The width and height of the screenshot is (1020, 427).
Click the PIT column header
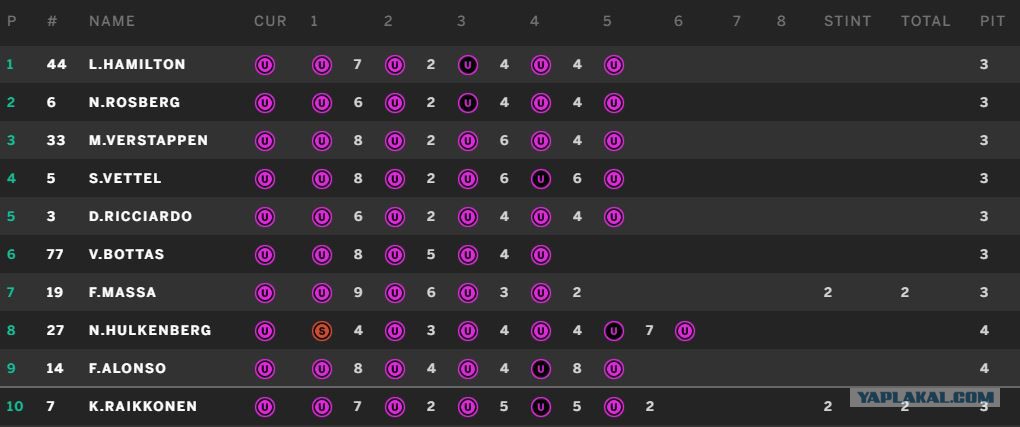click(x=993, y=21)
